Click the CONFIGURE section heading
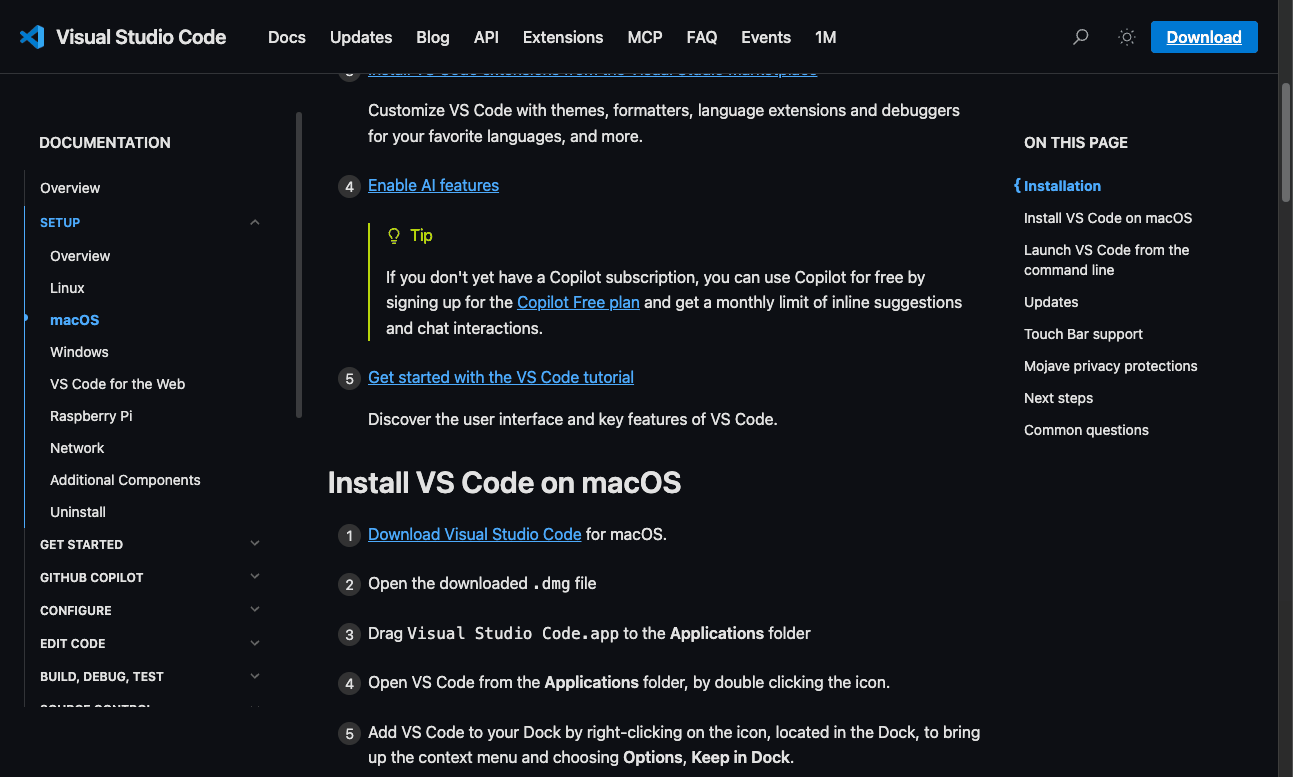Screen dimensions: 1293x777 [x=76, y=610]
